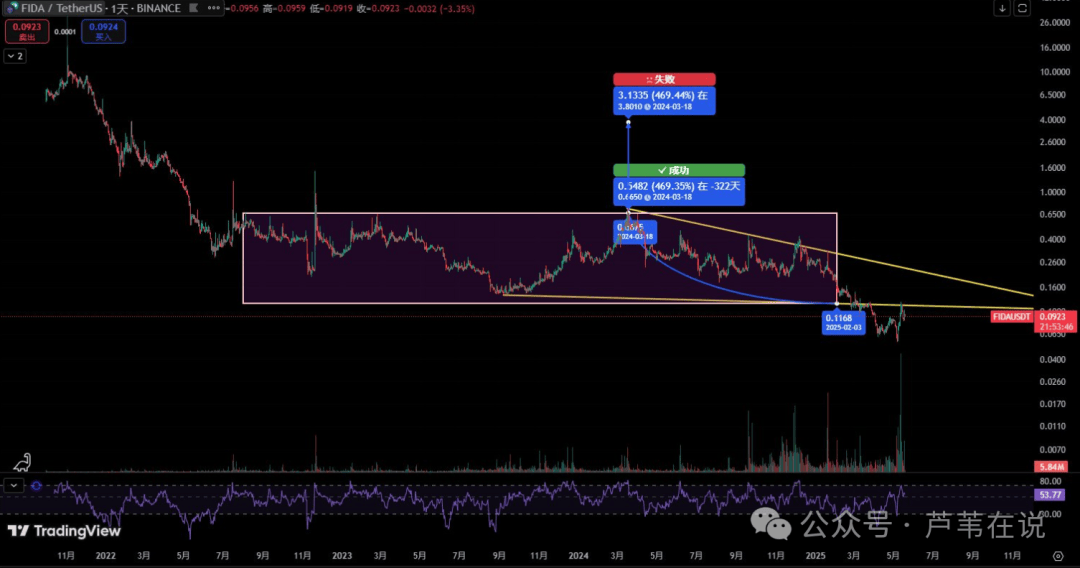This screenshot has width=1080, height=568.
Task: Click the FIDAUSDT red price label
Action: click(x=1012, y=317)
